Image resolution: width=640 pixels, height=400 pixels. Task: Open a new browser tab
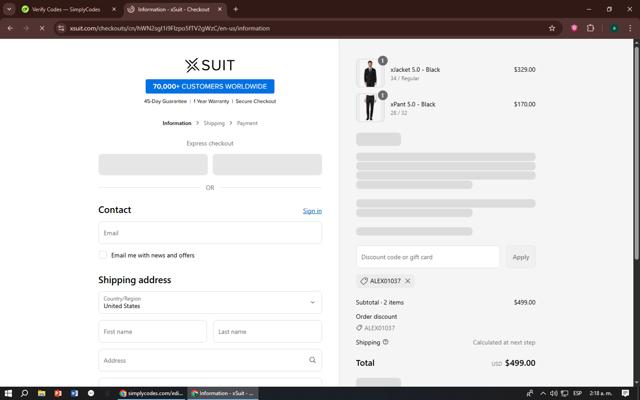(236, 9)
